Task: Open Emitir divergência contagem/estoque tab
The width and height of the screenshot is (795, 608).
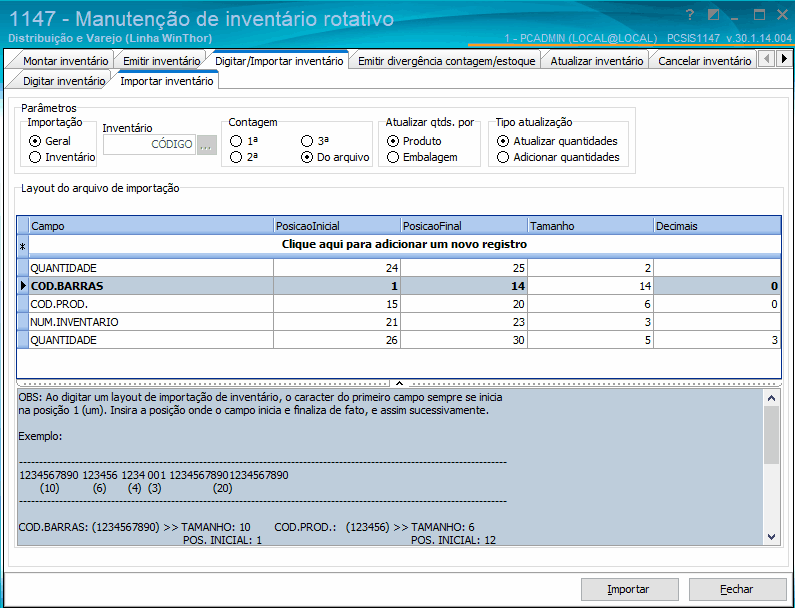Action: click(447, 61)
